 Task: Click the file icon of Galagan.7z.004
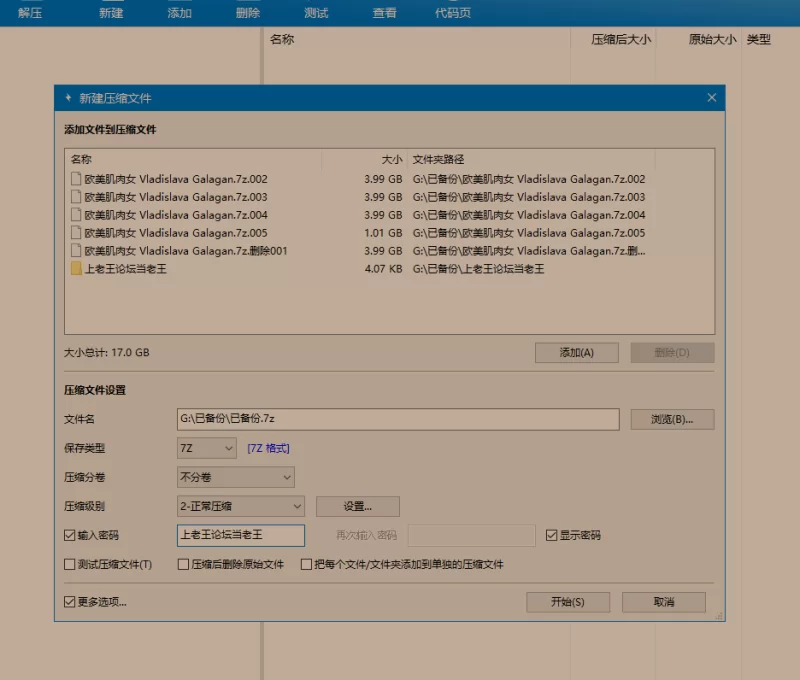[x=76, y=215]
